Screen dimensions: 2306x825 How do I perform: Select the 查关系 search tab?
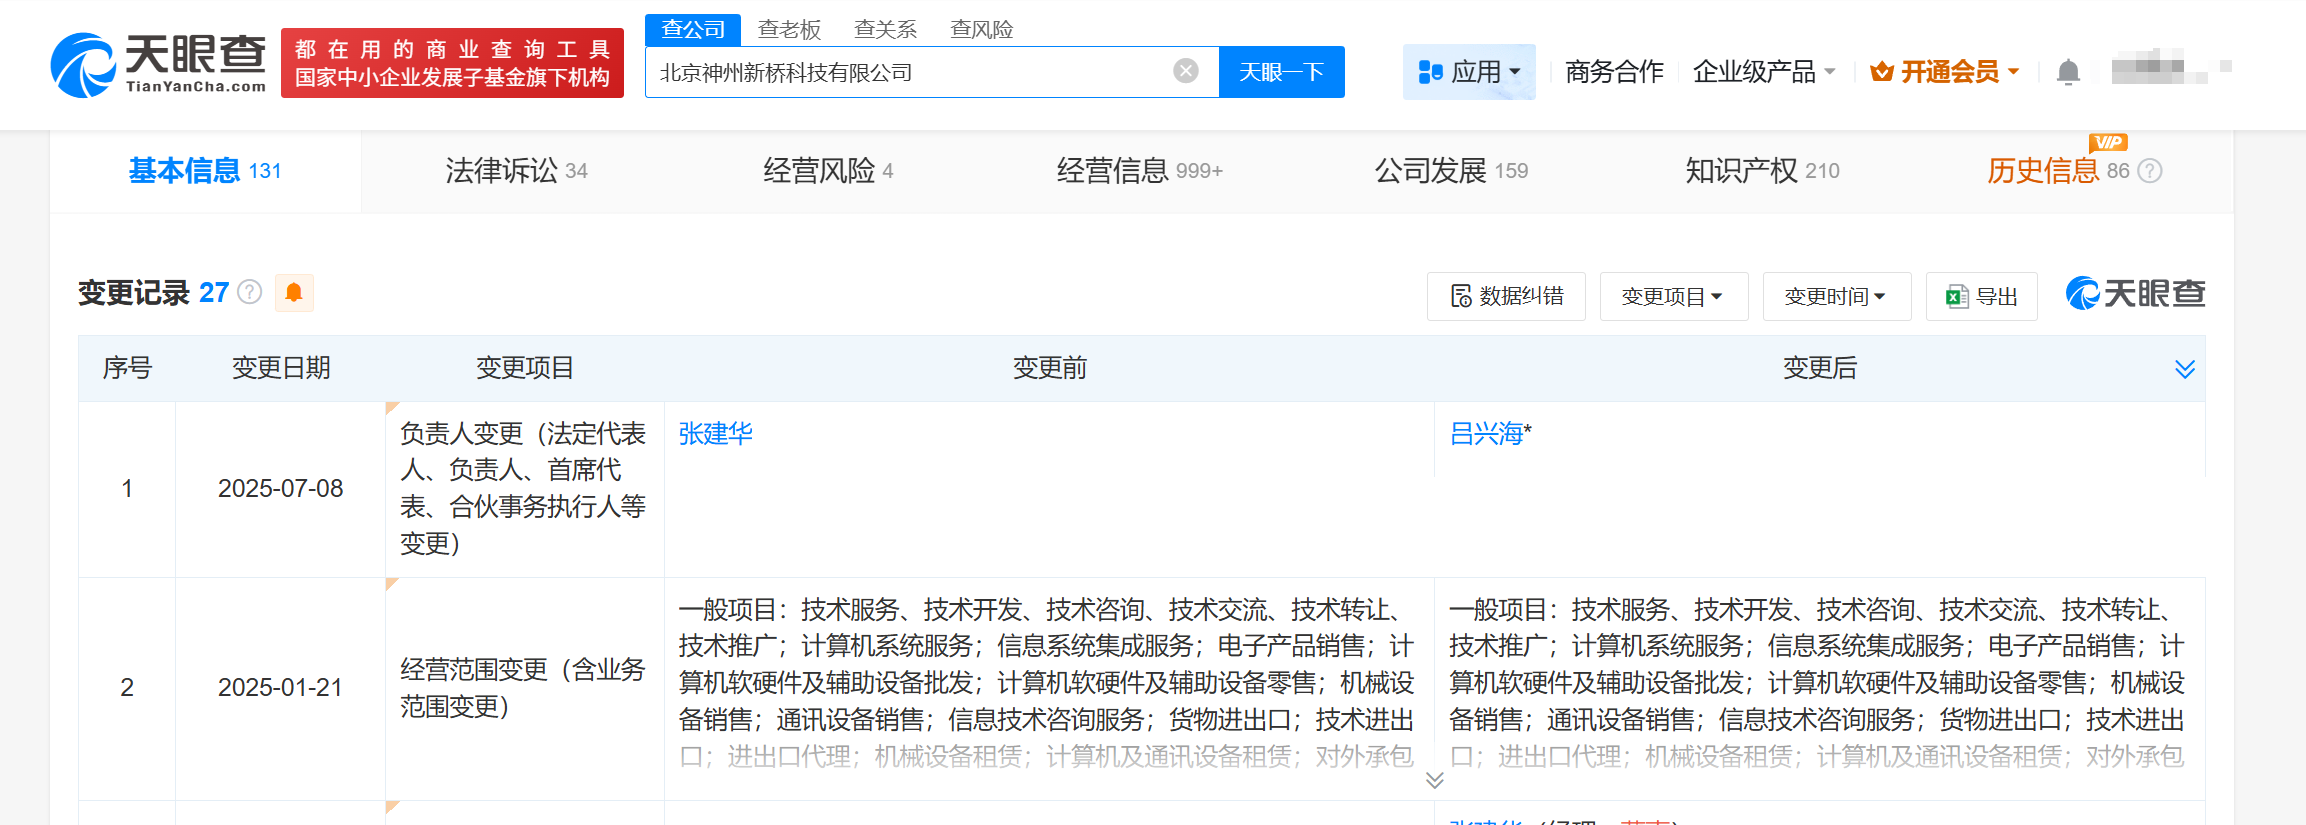point(885,29)
